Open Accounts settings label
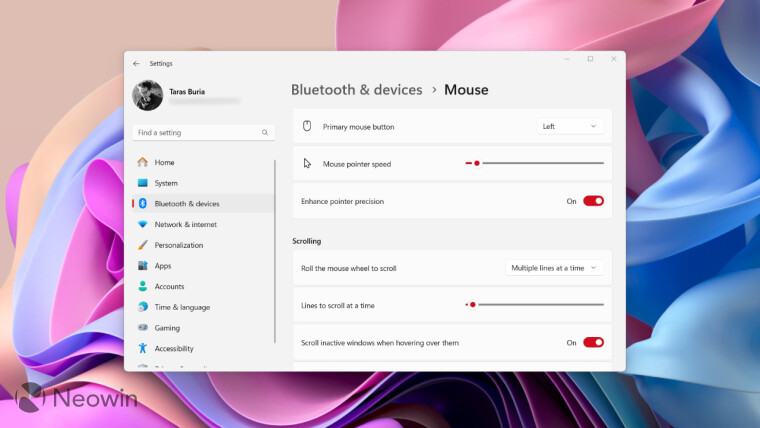 169,286
